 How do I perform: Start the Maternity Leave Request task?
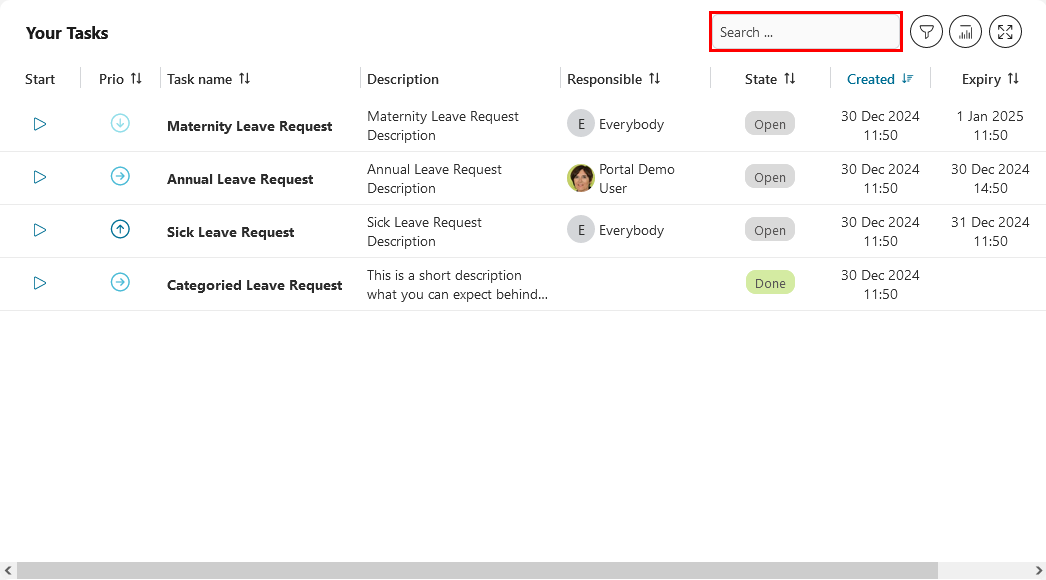[39, 124]
